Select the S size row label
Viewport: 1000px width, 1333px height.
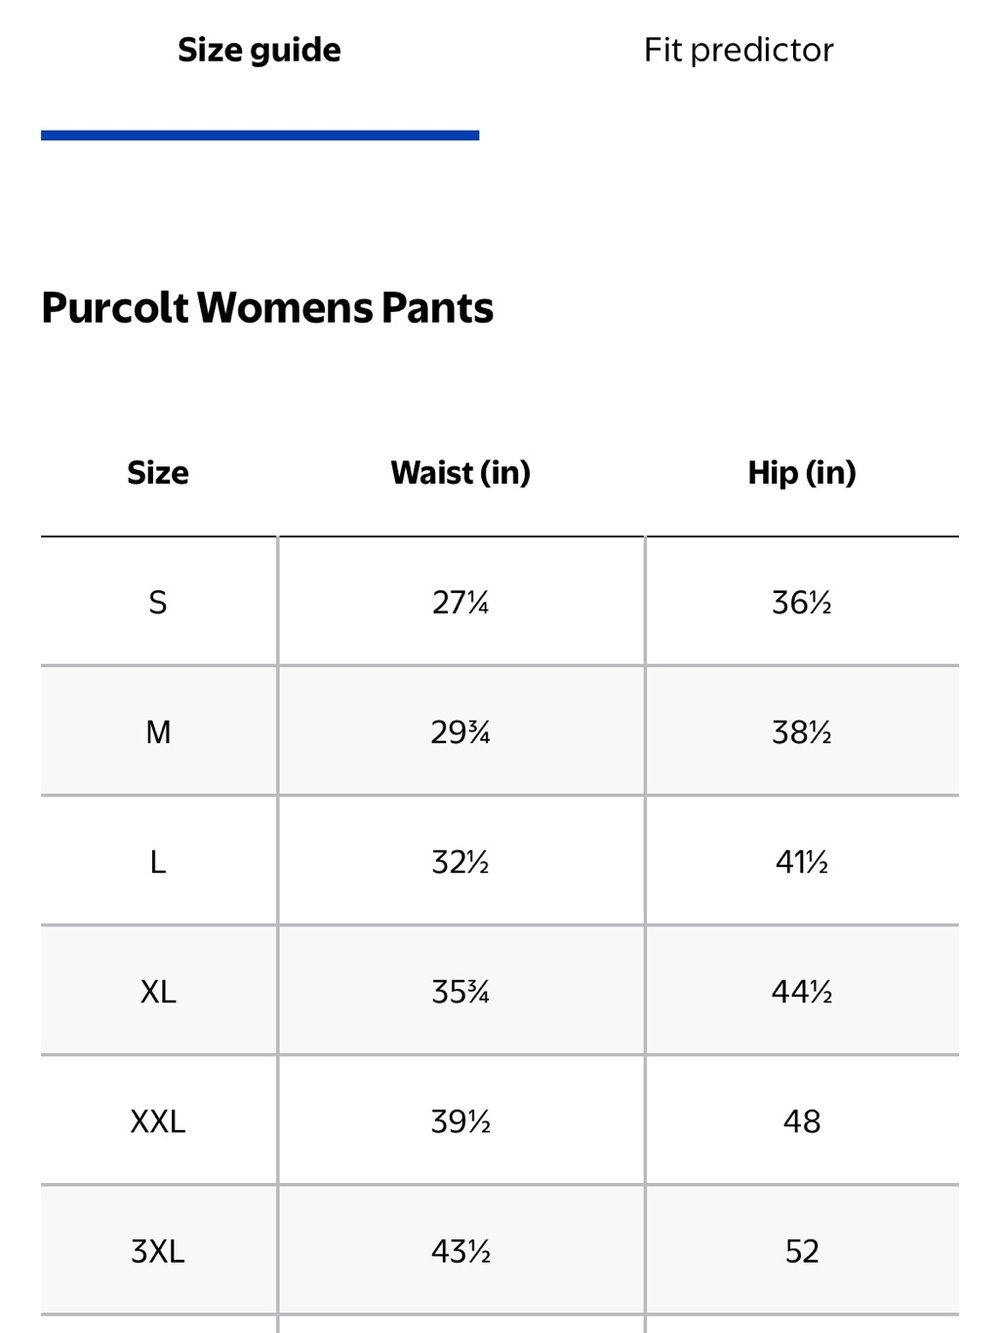[x=158, y=602]
